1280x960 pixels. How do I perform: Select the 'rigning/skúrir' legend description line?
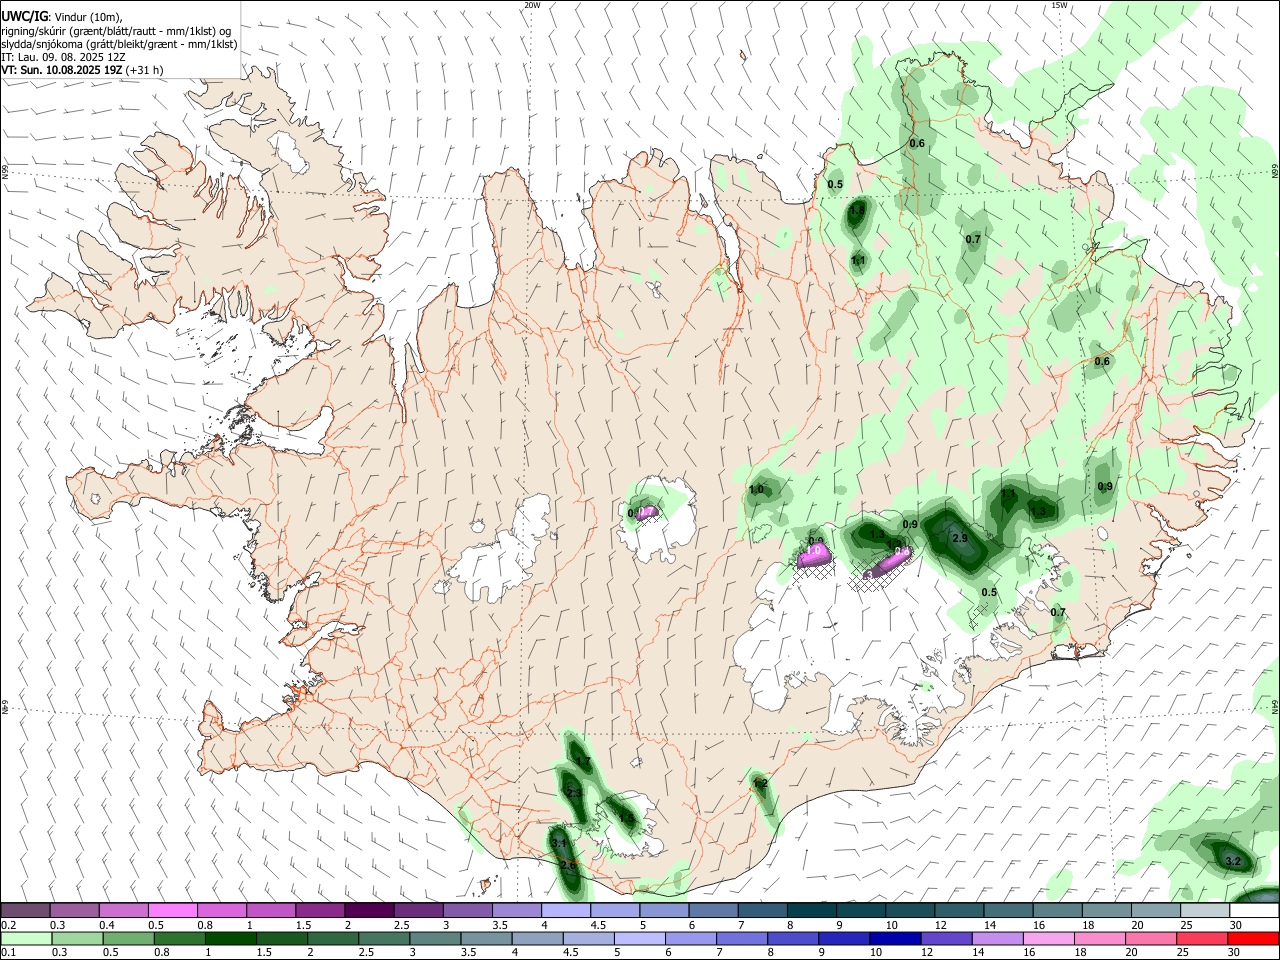pos(116,31)
